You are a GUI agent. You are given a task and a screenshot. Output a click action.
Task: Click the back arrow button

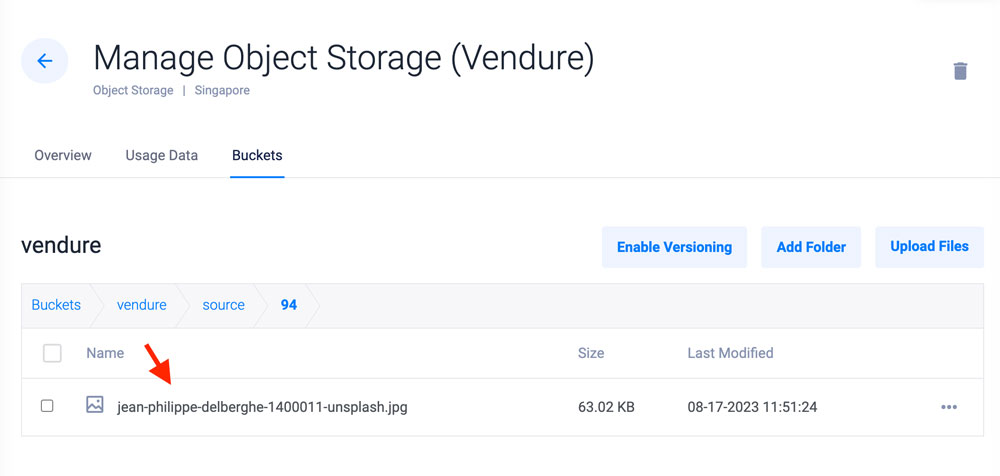point(45,61)
